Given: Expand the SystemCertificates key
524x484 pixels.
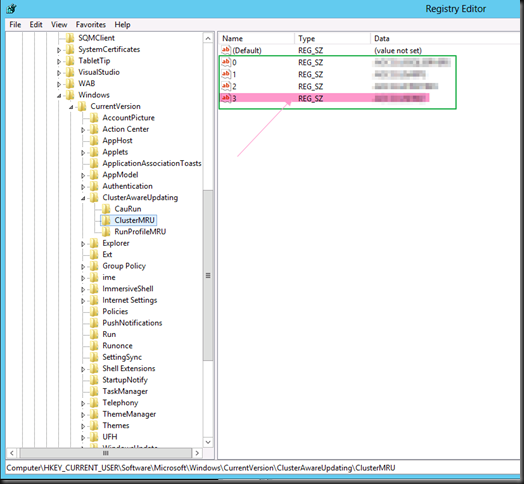Looking at the screenshot, I should coord(59,50).
